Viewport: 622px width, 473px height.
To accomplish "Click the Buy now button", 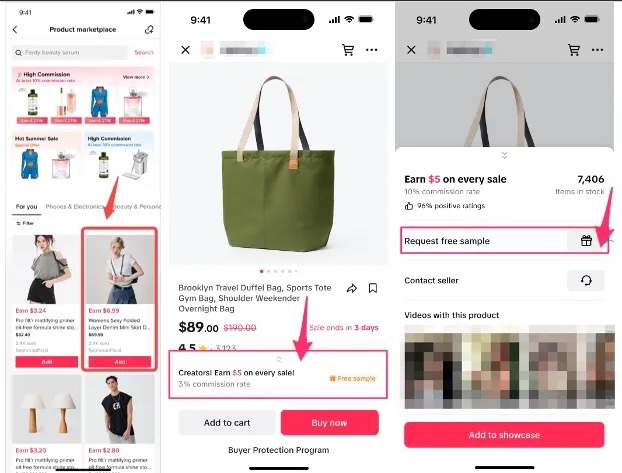I will [330, 423].
